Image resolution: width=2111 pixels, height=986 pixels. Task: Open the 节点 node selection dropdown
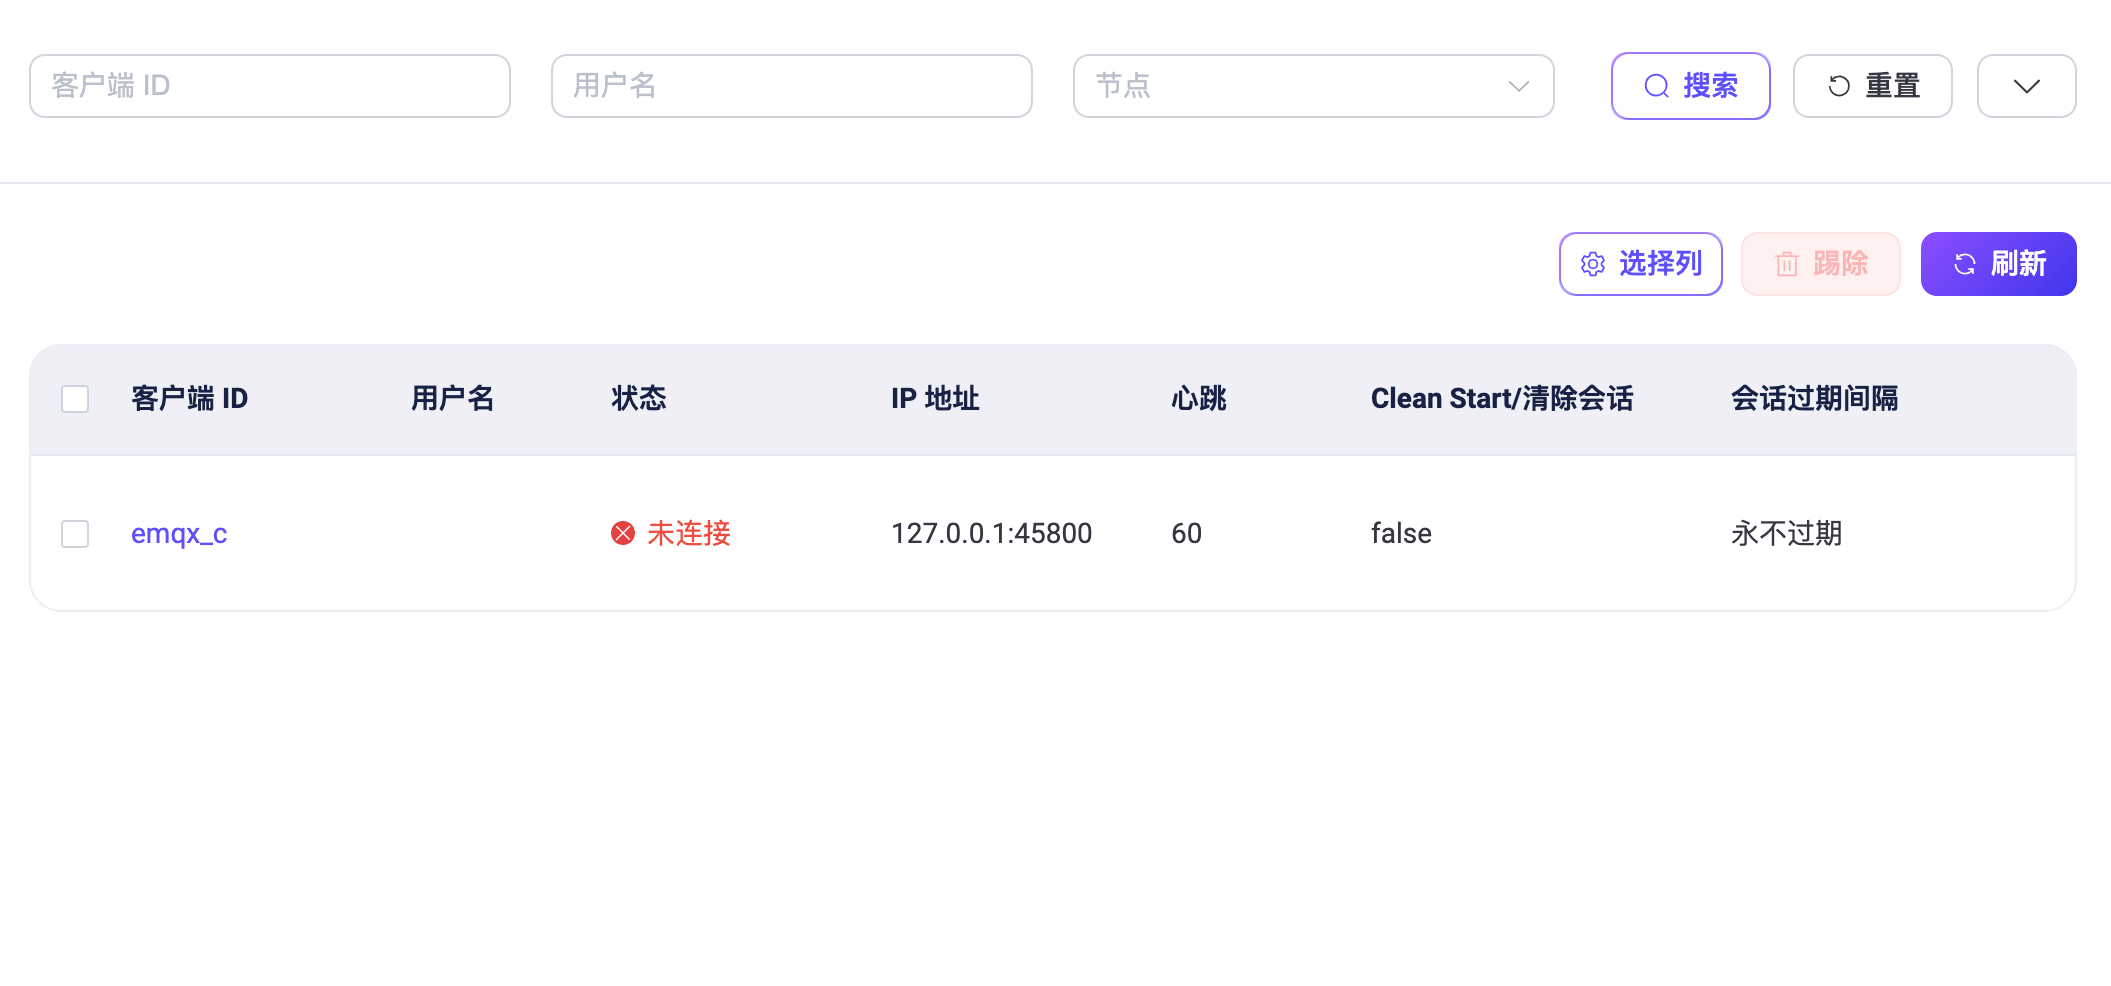point(1313,86)
